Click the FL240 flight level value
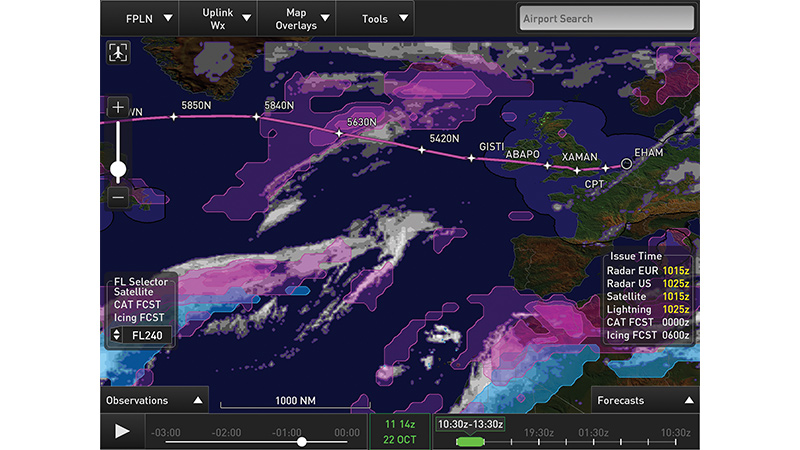Screen dimensions: 800x450 click(x=147, y=335)
